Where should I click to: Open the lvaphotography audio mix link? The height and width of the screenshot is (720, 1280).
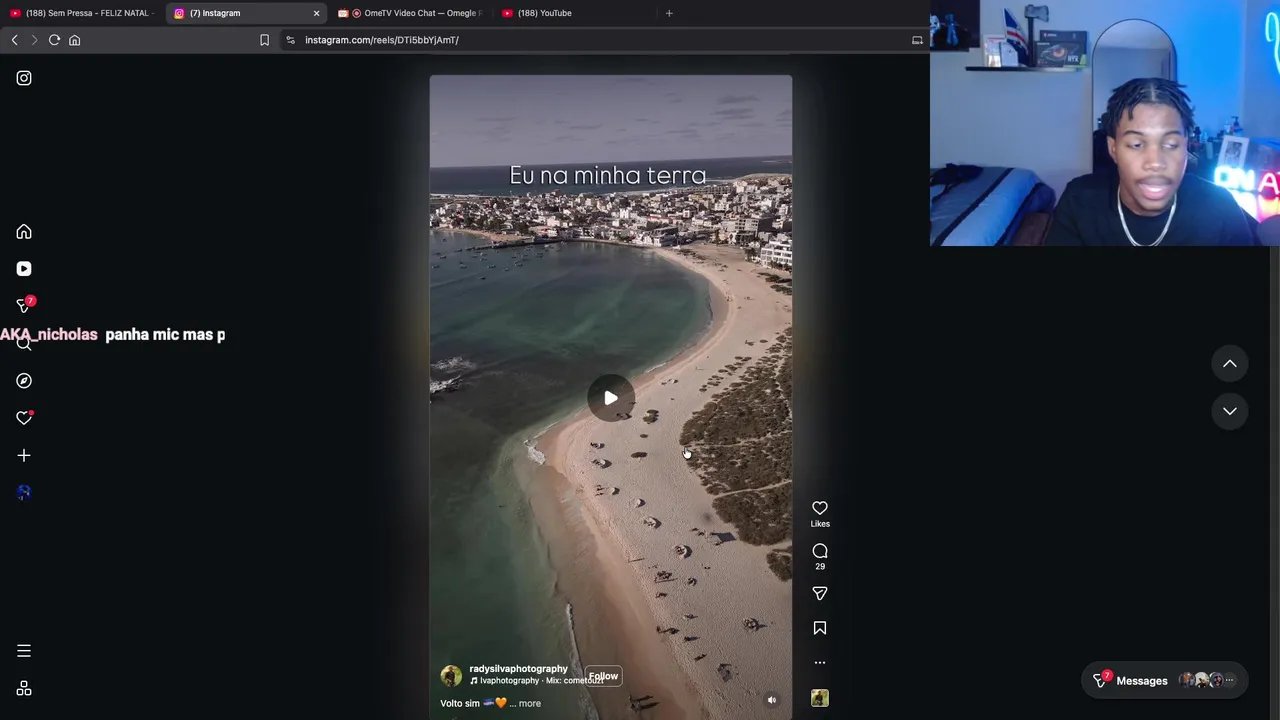pyautogui.click(x=538, y=681)
